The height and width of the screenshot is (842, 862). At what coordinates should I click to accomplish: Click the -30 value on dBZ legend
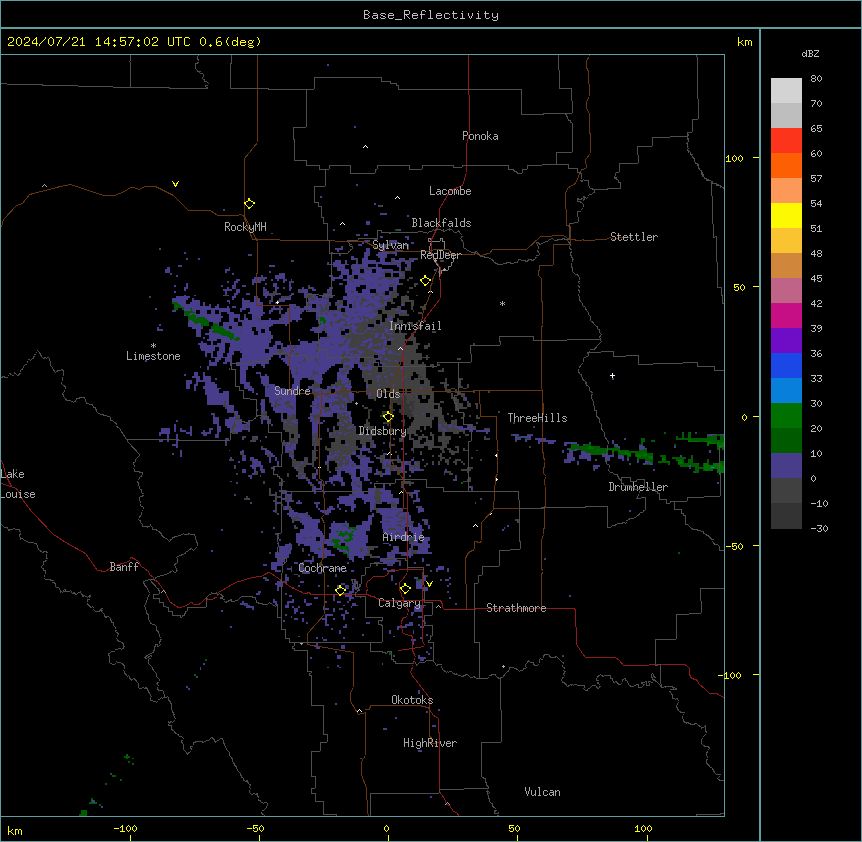(819, 528)
